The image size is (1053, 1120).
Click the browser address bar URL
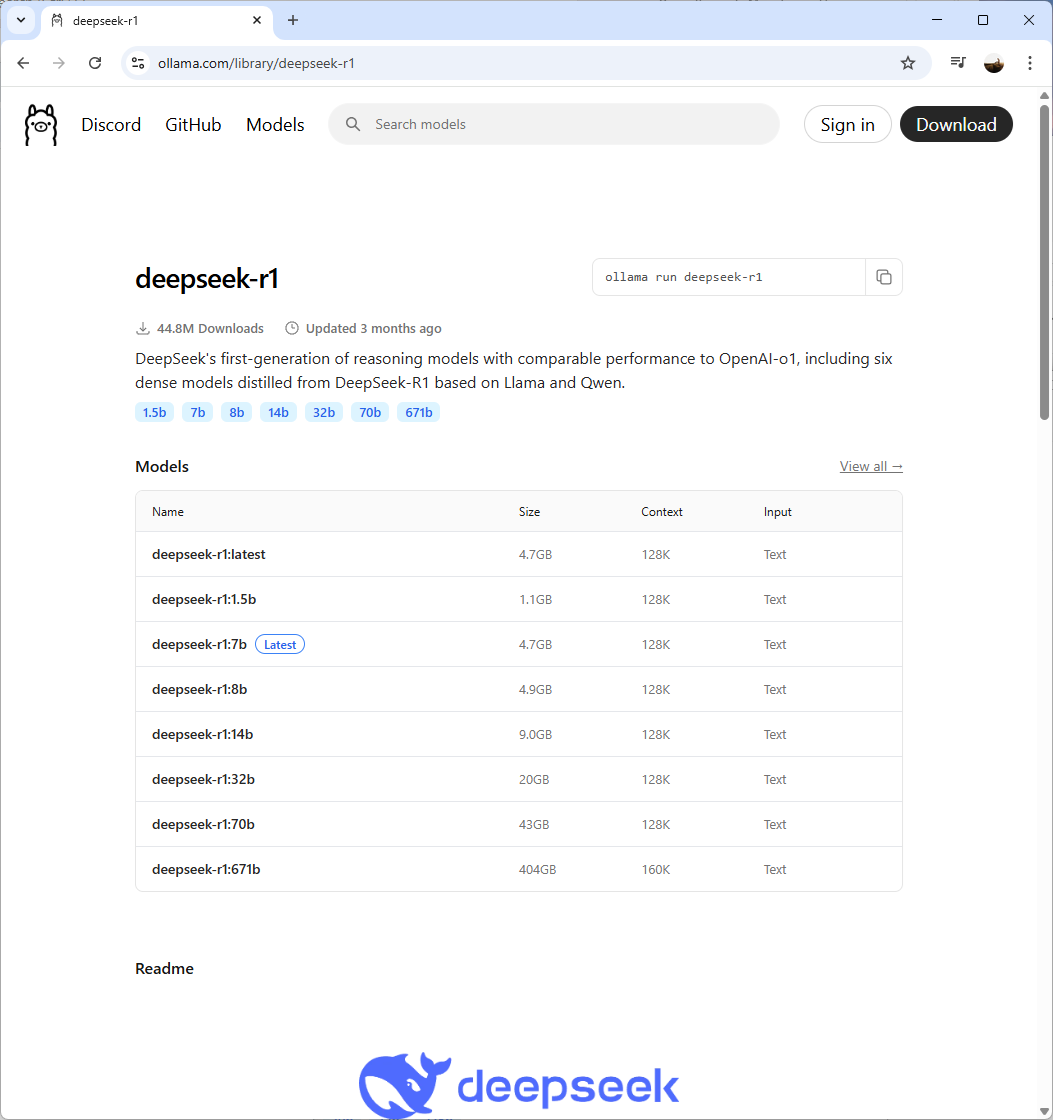[256, 63]
